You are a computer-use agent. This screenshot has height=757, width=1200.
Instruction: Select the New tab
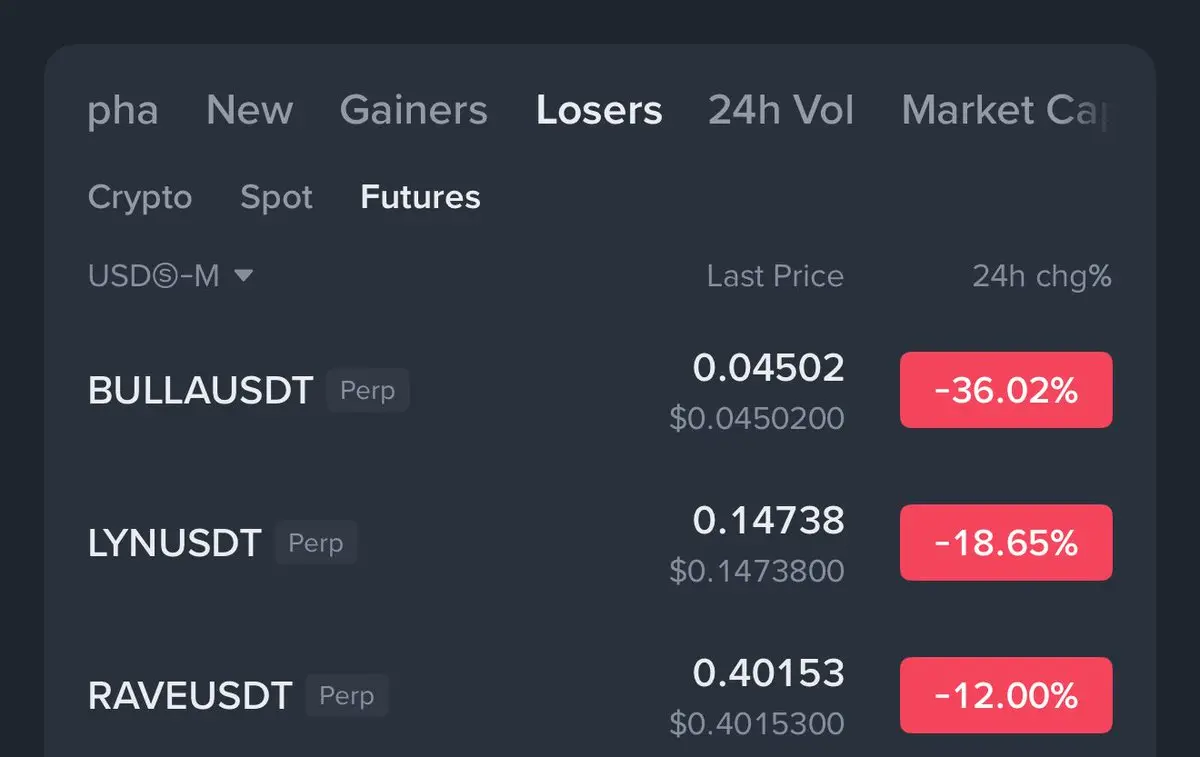click(249, 110)
